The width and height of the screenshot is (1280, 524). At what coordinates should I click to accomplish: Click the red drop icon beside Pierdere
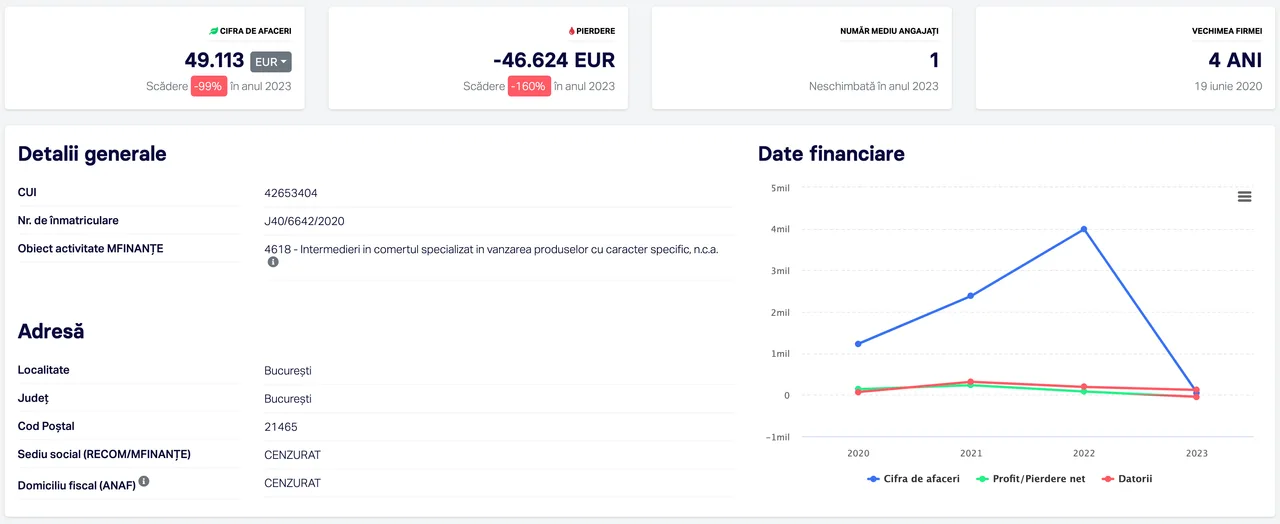coord(571,31)
